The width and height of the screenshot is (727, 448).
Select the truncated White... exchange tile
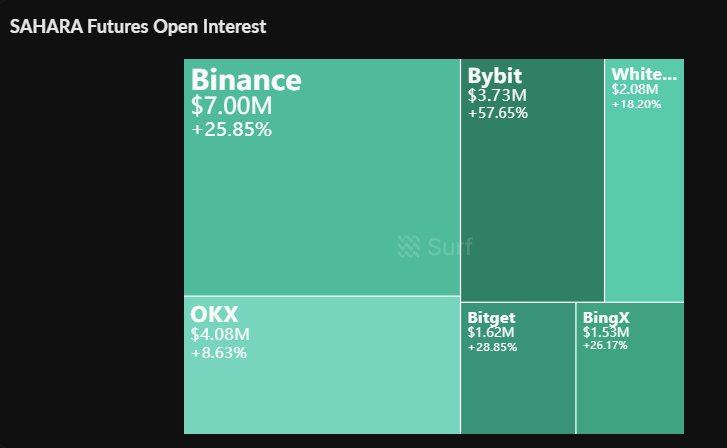[644, 200]
